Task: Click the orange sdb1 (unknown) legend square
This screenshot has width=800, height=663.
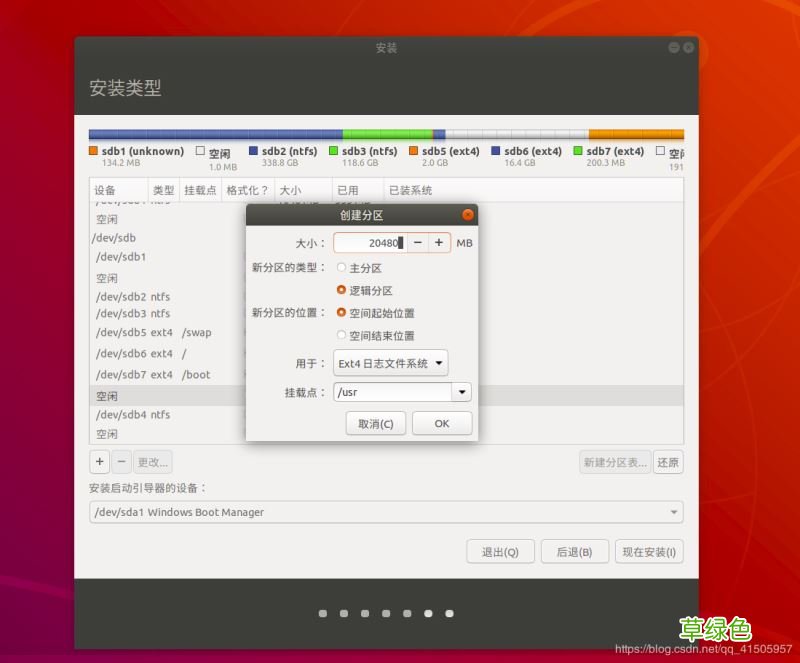Action: (x=90, y=151)
